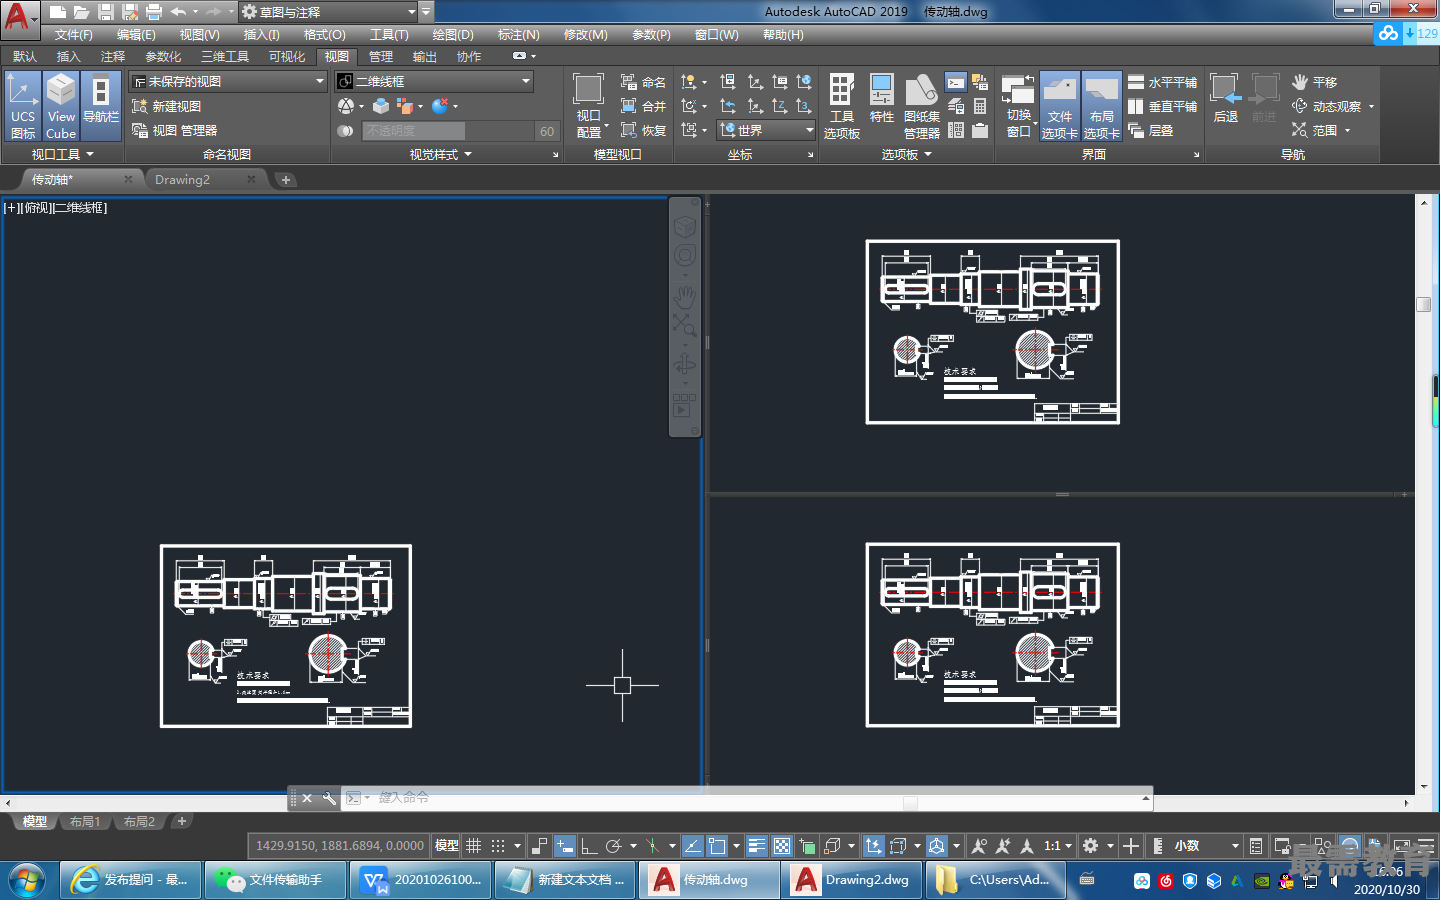Toggle Layout Tabs (布局选项卡)
Image resolution: width=1440 pixels, height=900 pixels.
1101,105
